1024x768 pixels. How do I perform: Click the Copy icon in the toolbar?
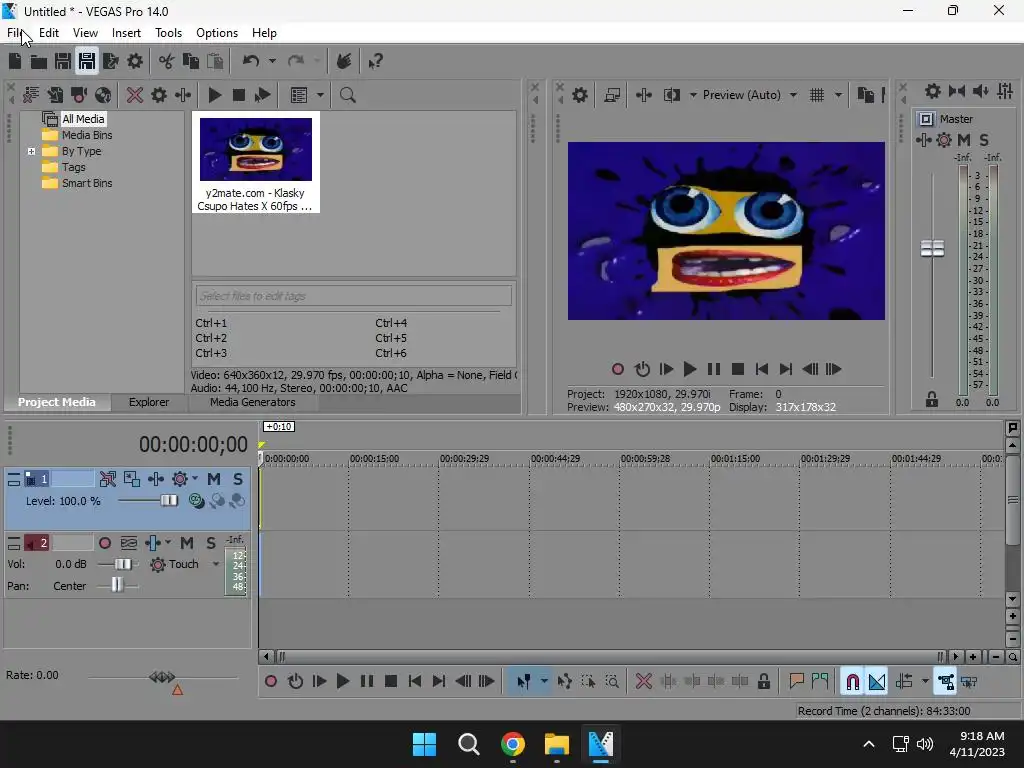191,61
